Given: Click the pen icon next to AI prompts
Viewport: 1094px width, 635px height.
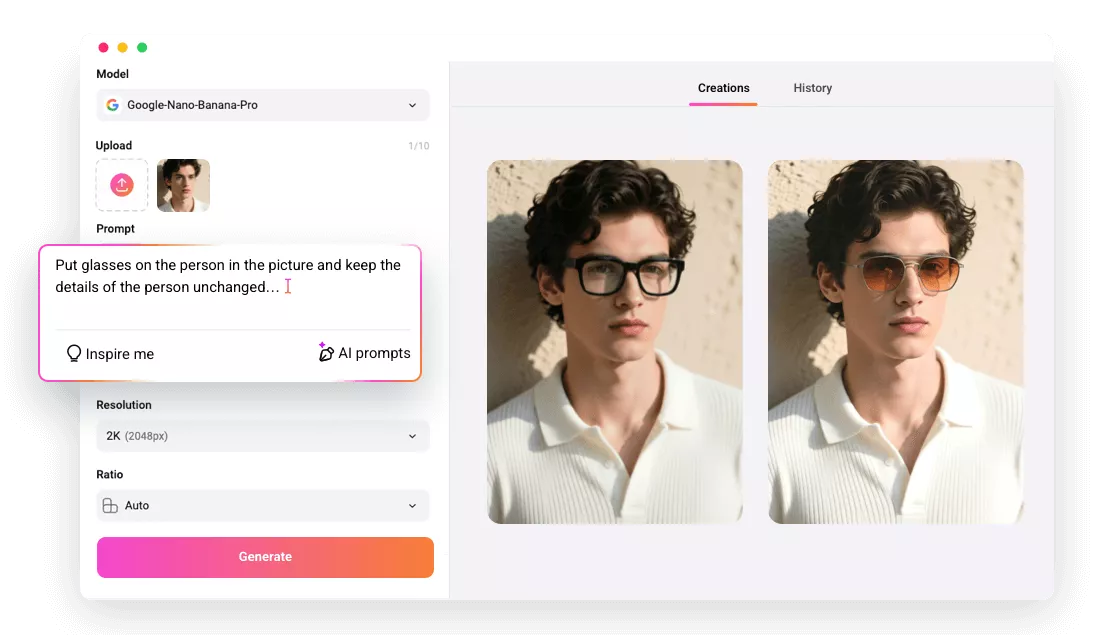Looking at the screenshot, I should pyautogui.click(x=325, y=355).
